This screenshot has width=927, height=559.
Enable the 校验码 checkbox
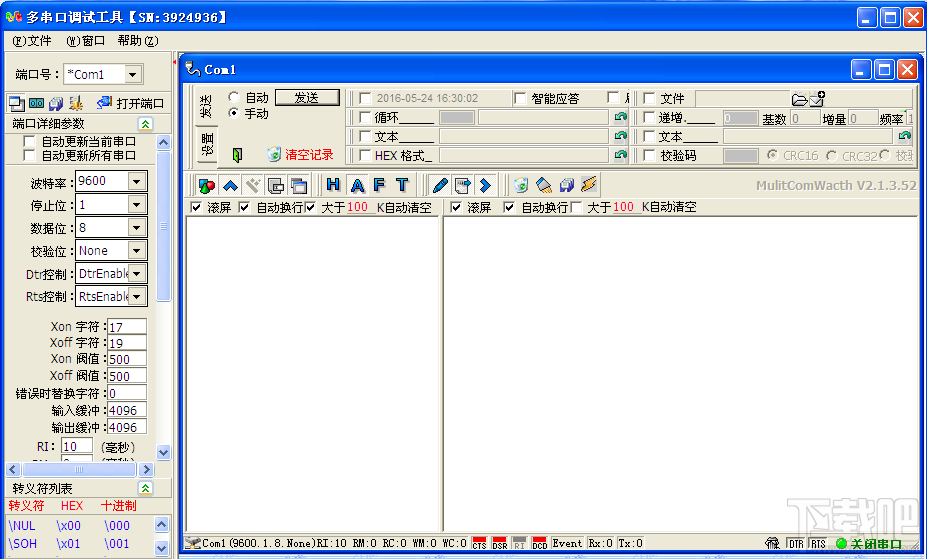click(649, 155)
